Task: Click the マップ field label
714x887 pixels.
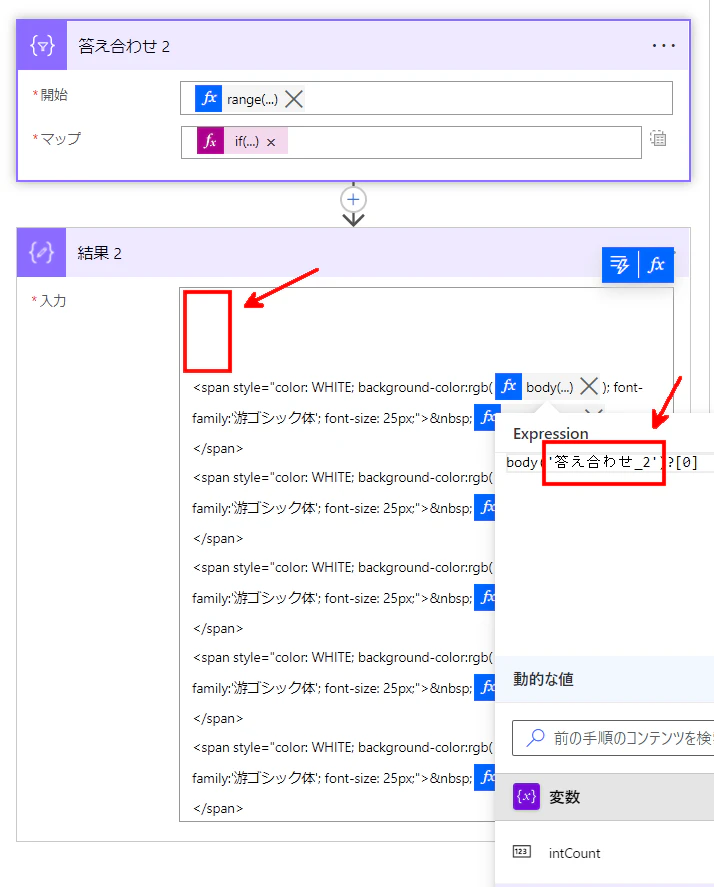Action: coord(60,139)
